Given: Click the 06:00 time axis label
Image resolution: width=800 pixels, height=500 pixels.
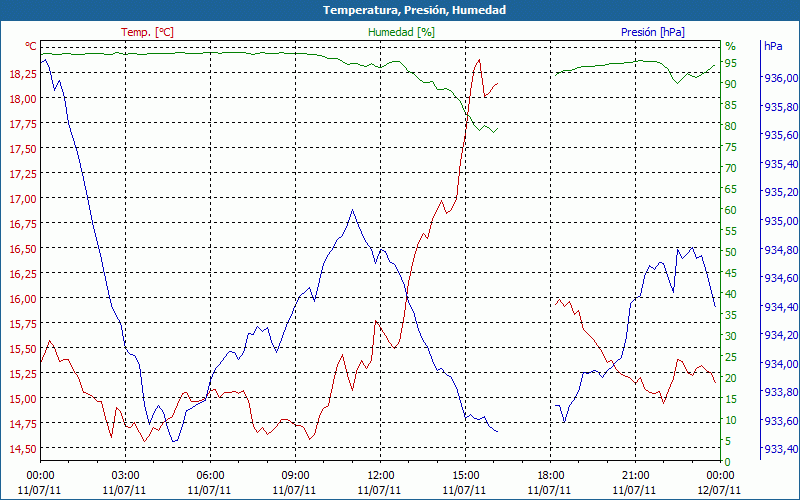Looking at the screenshot, I should pyautogui.click(x=210, y=476).
